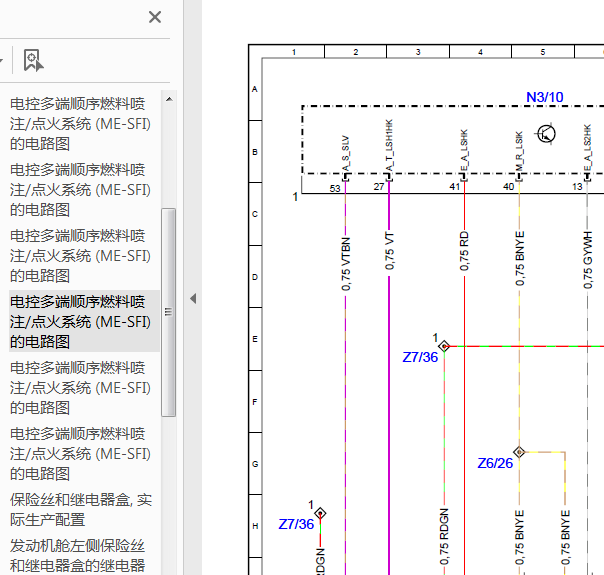Click pin number 53
Screen dimensions: 604x575
(x=335, y=188)
